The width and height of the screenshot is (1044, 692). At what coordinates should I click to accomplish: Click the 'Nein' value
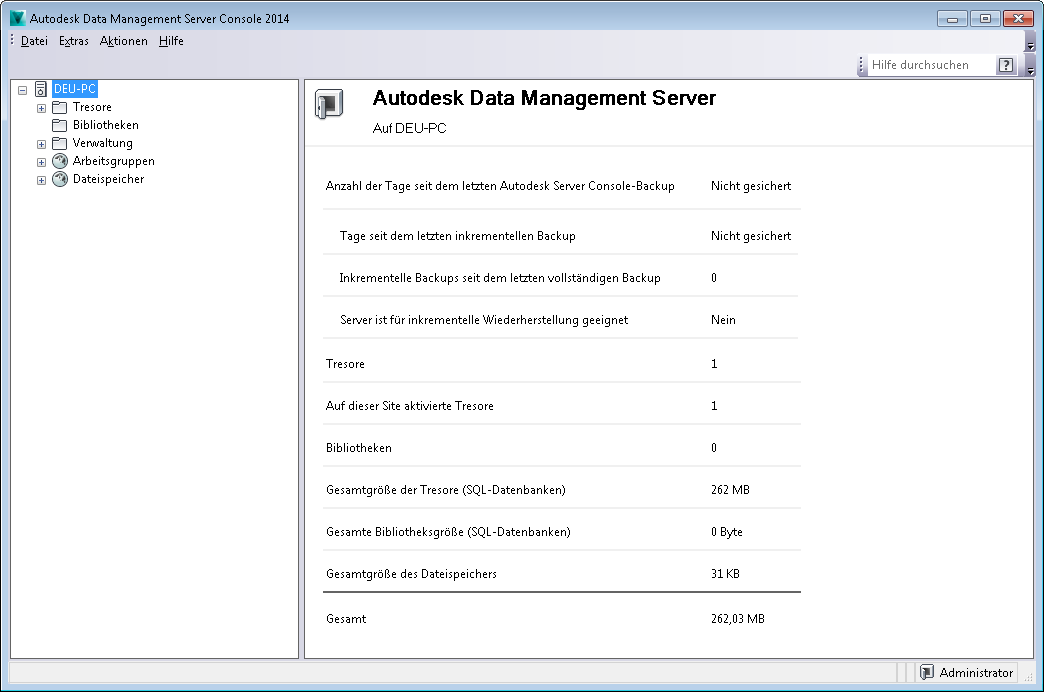pos(723,320)
